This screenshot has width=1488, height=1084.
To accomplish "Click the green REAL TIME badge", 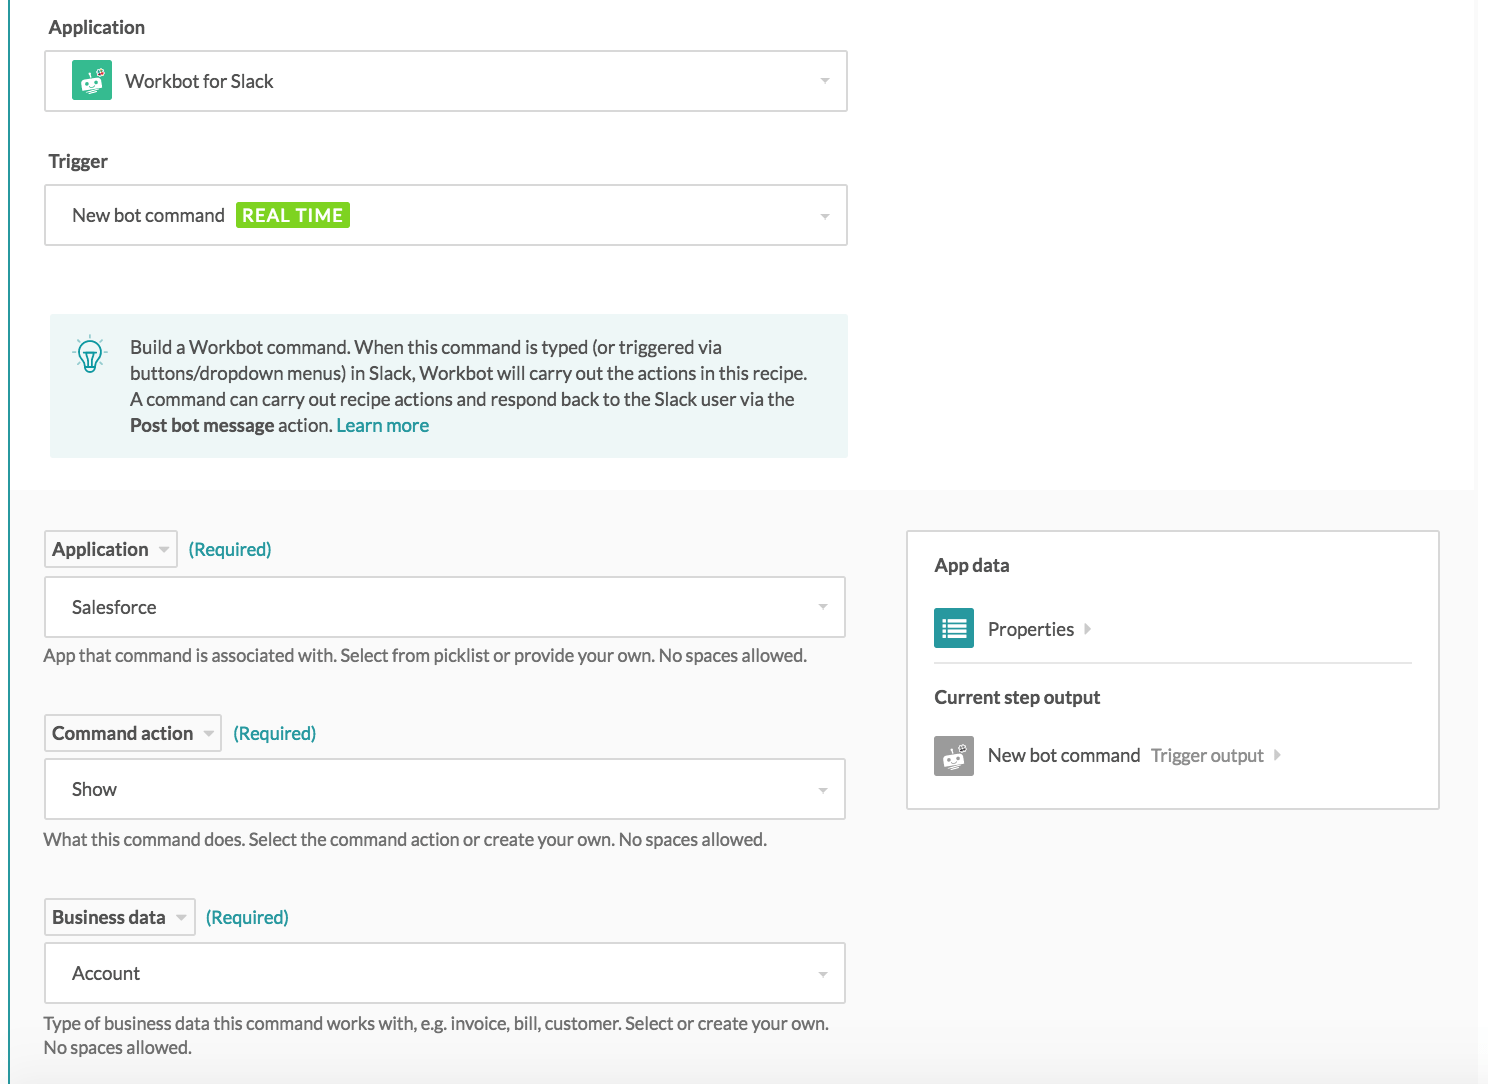I will 292,214.
